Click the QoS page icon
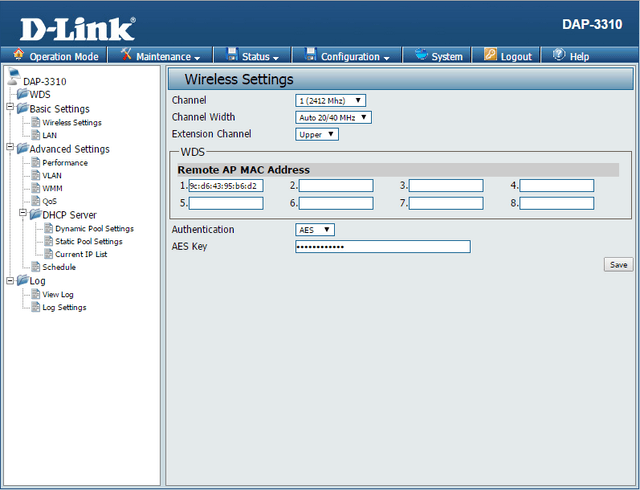 (36, 200)
